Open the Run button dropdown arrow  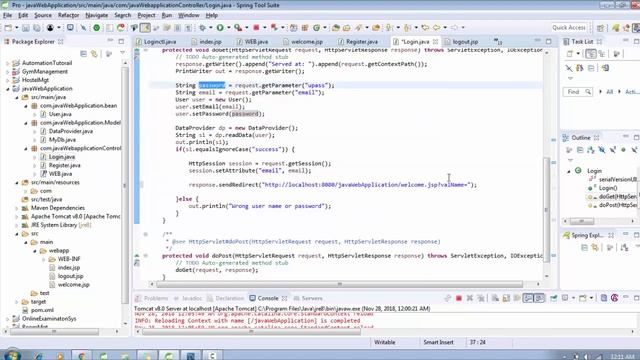[x=228, y=28]
